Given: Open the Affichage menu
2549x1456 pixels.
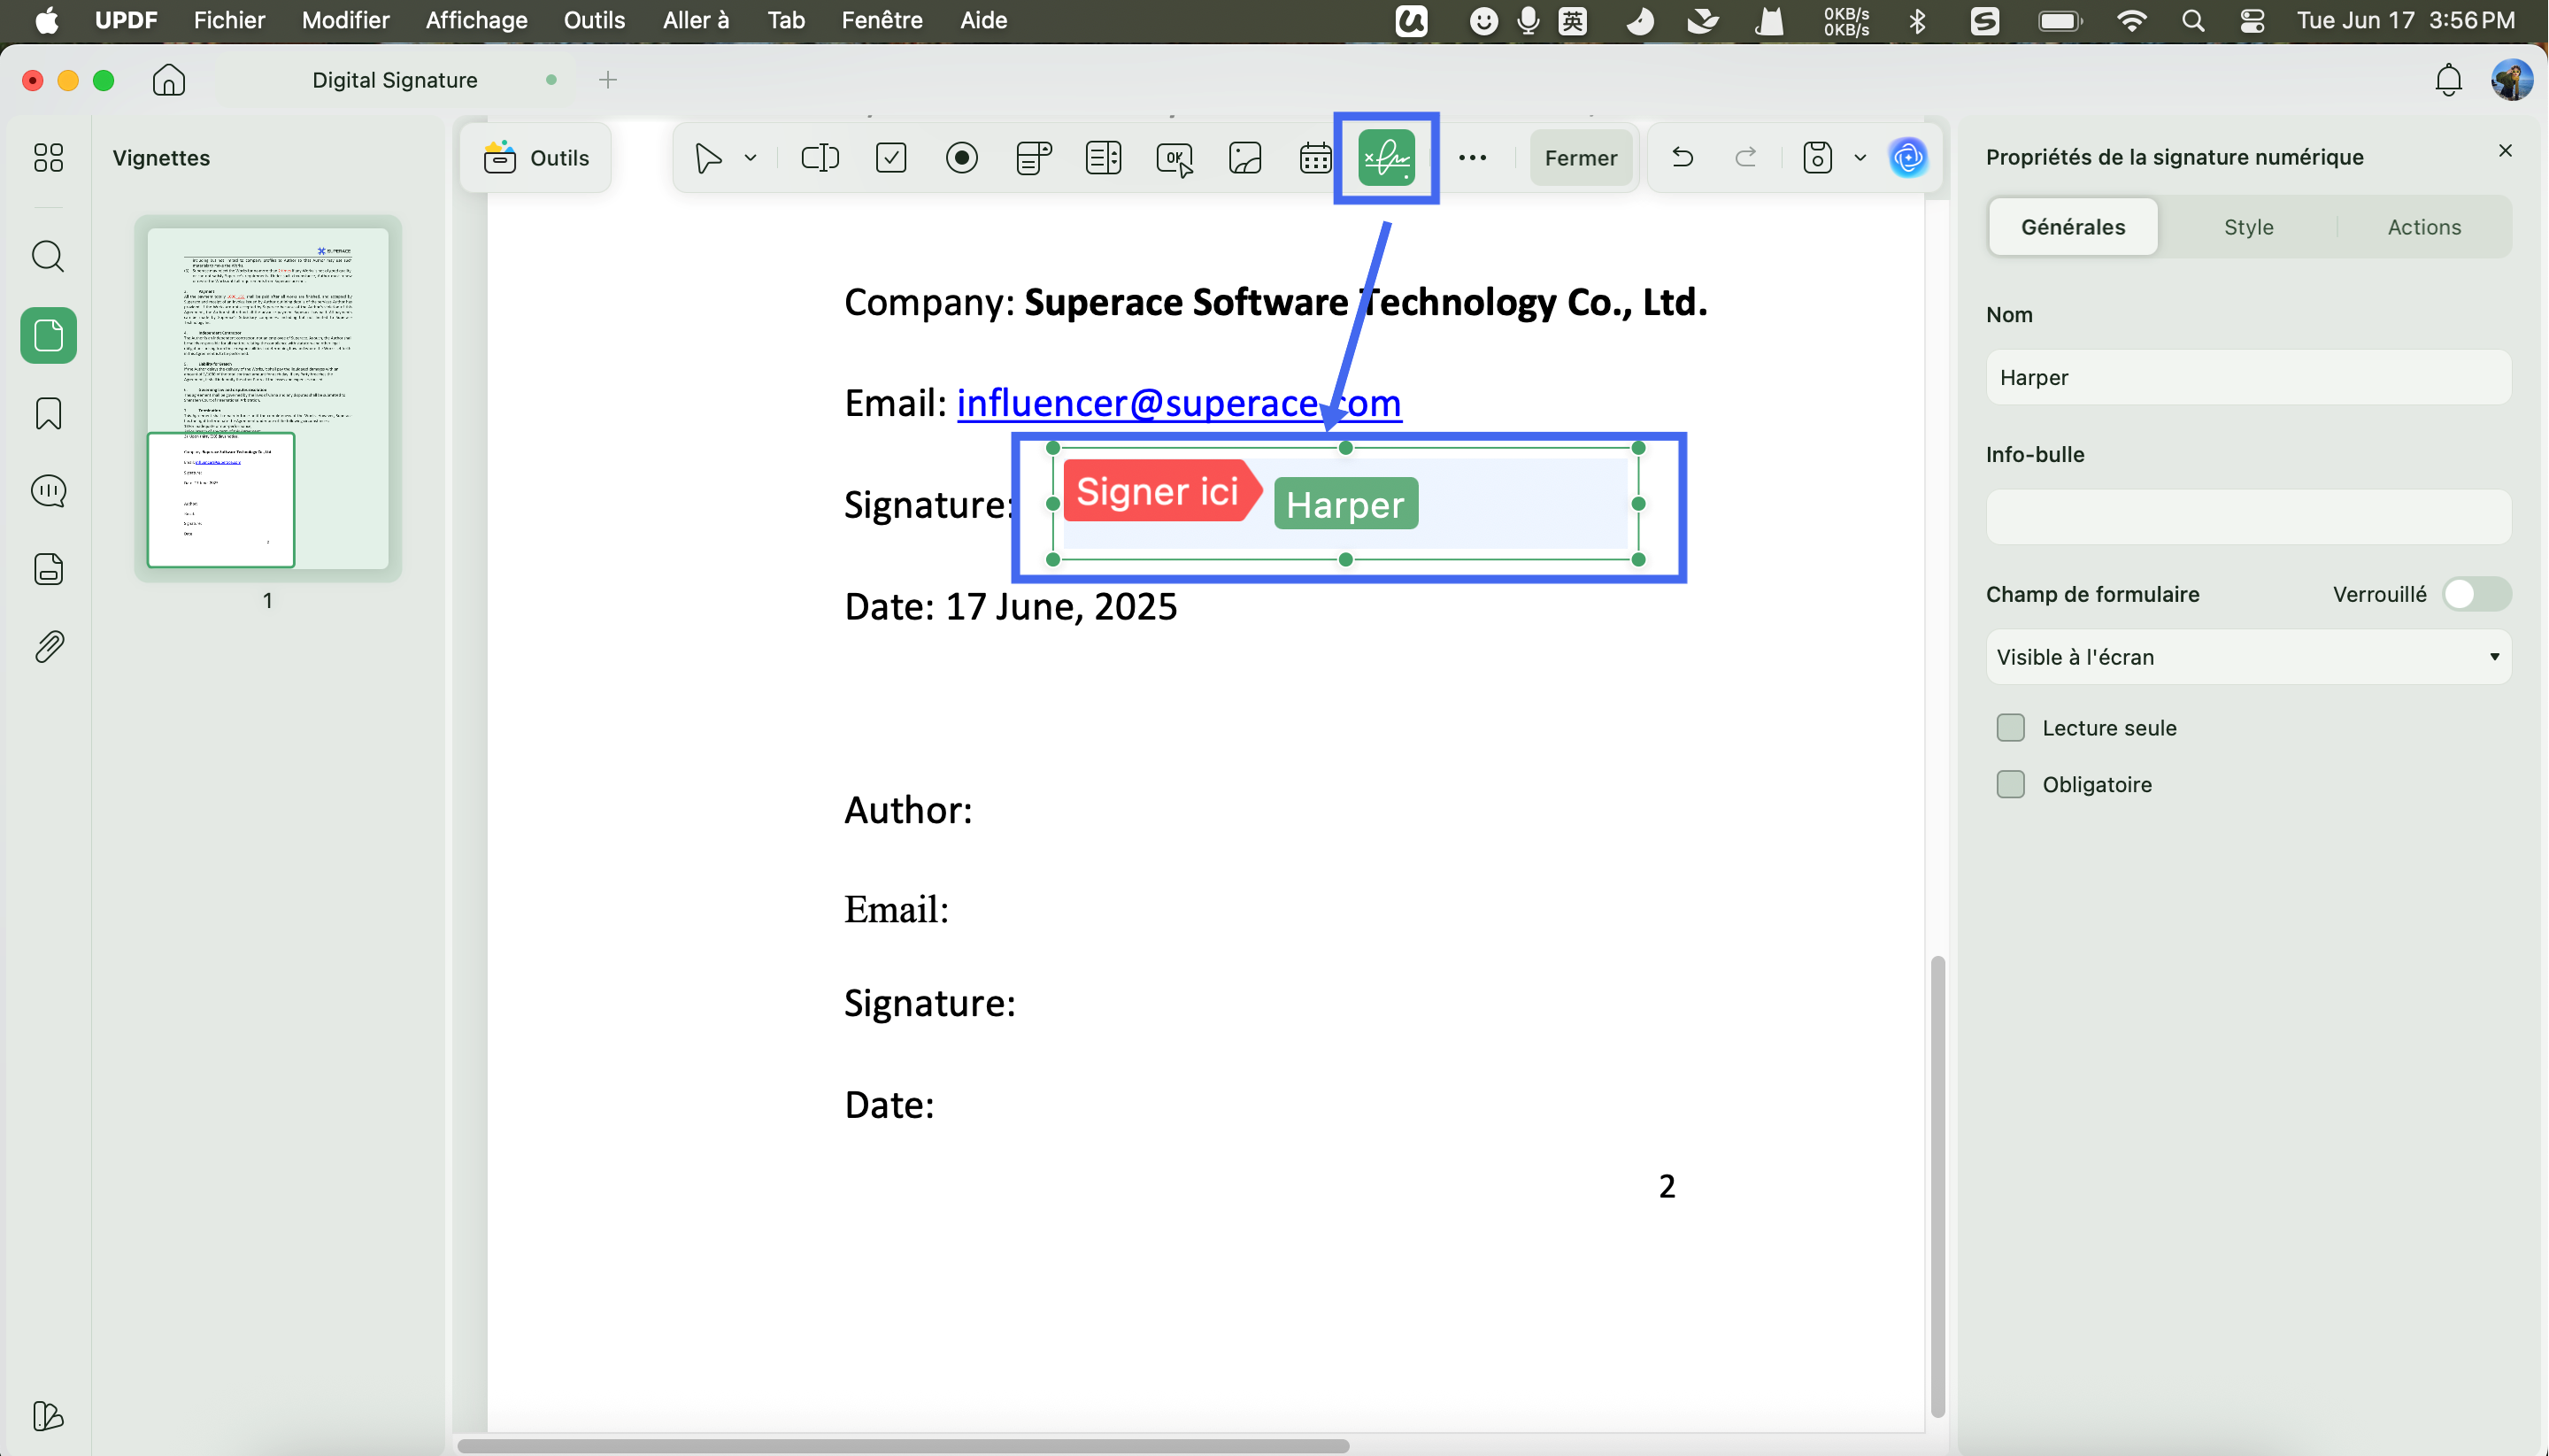Looking at the screenshot, I should pos(476,20).
